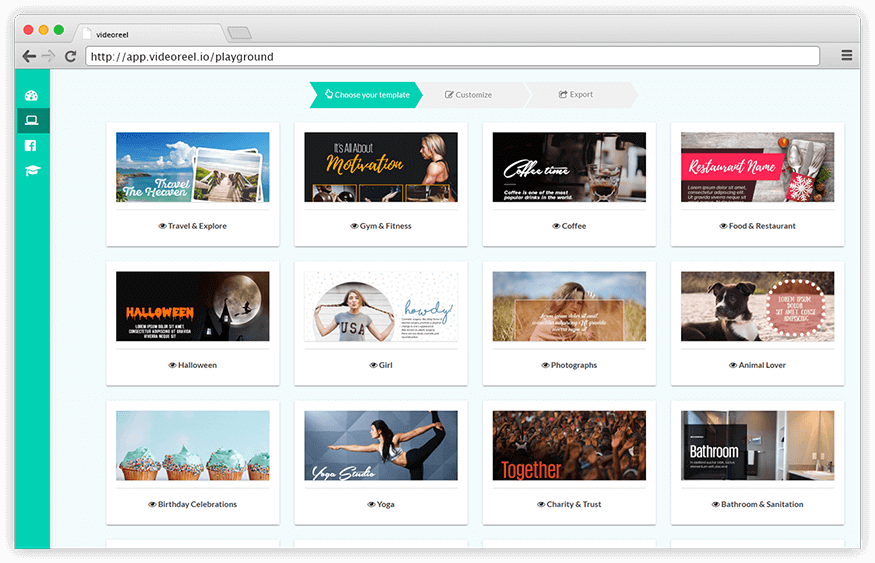The height and width of the screenshot is (563, 875).
Task: Click the Halloween template label
Action: coord(198,365)
